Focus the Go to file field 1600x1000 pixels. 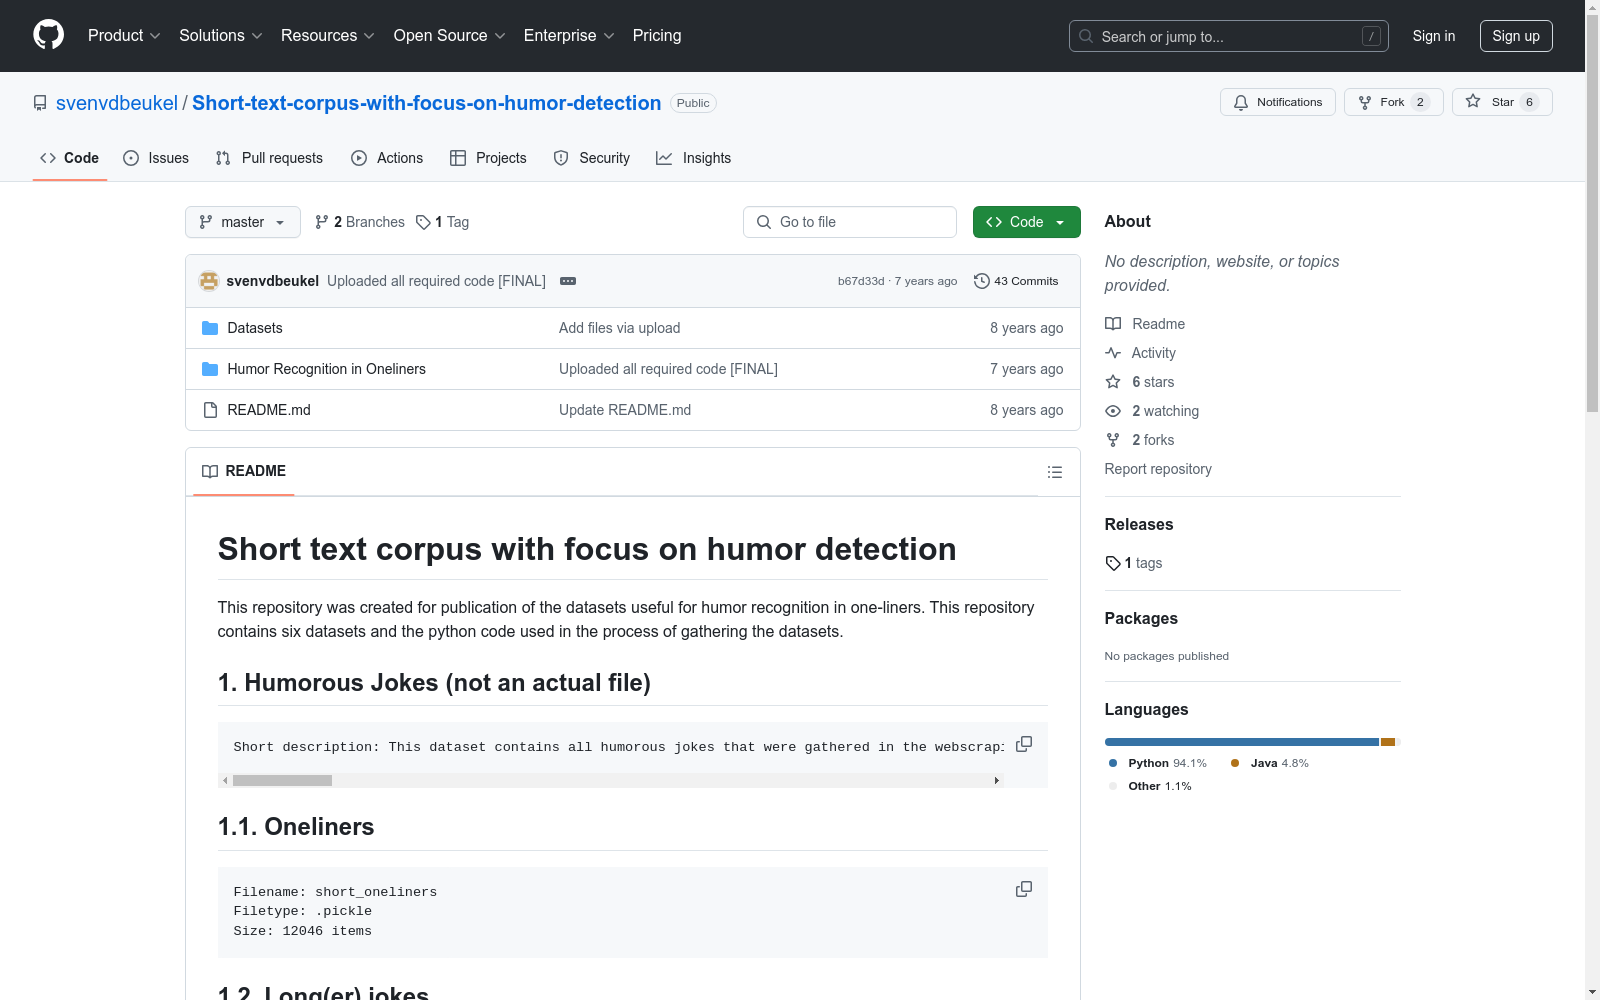pos(850,222)
